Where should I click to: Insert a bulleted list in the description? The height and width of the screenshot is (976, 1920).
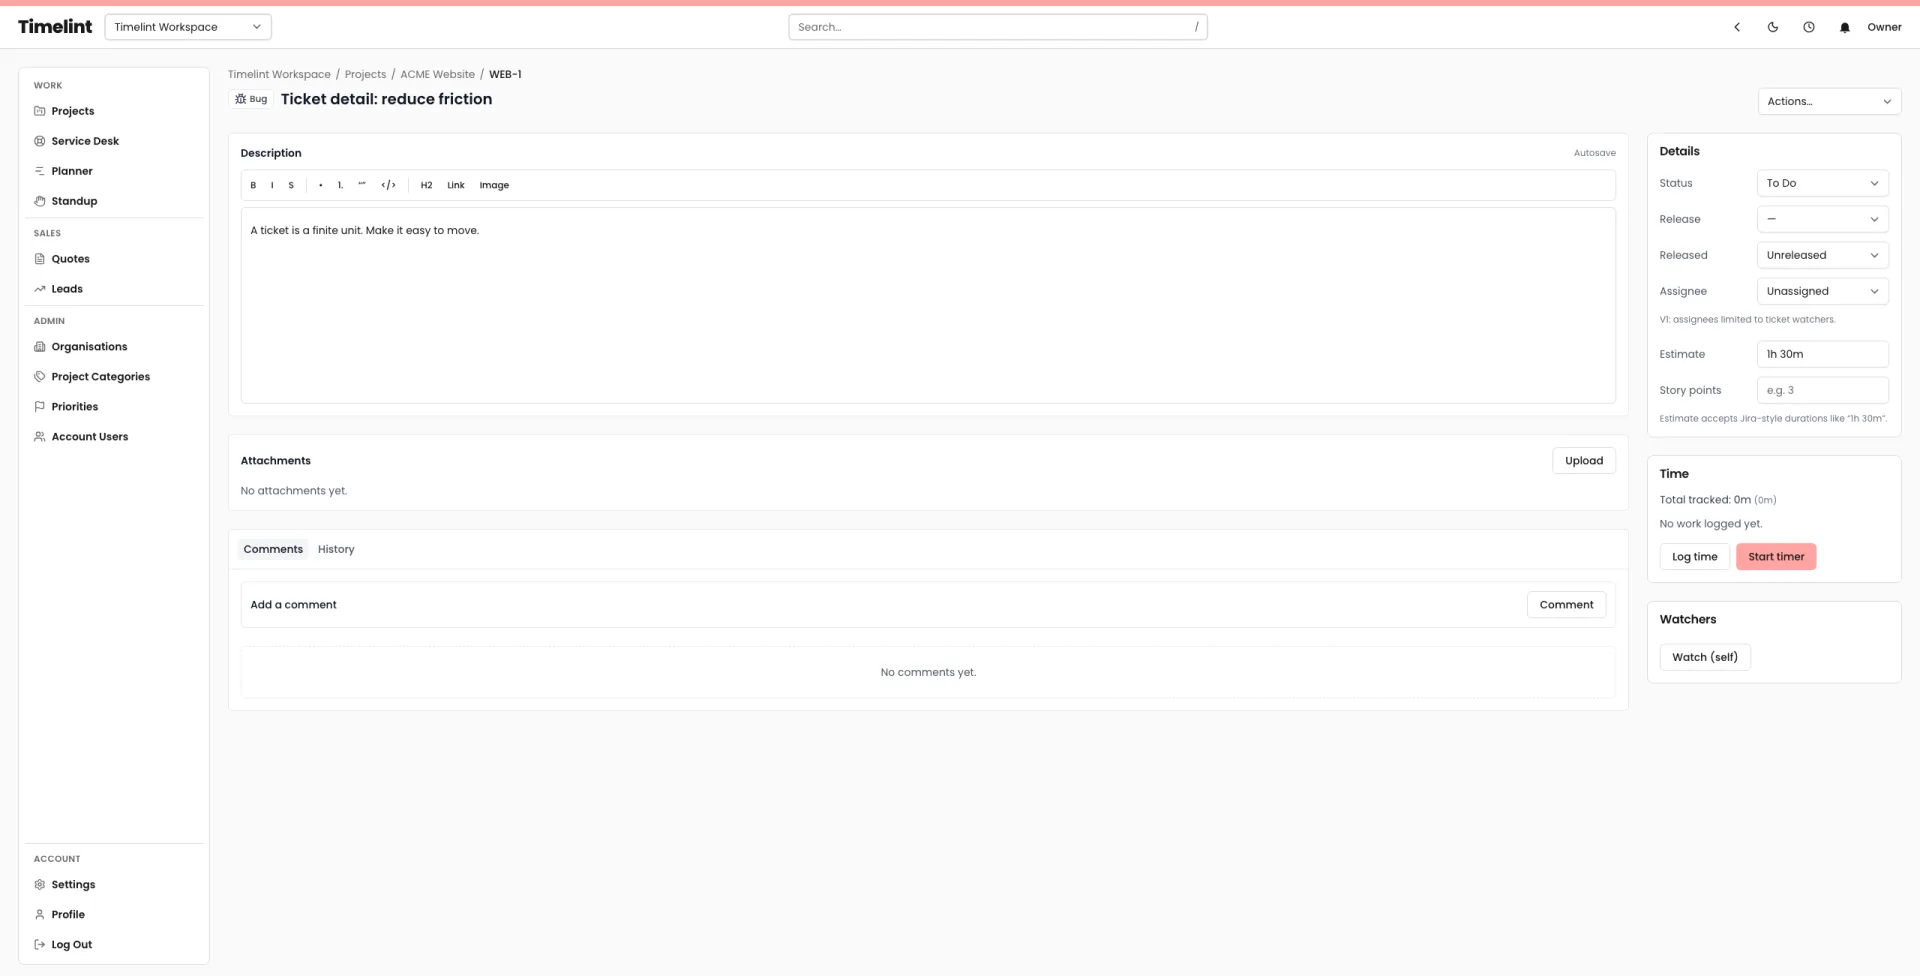(x=320, y=185)
